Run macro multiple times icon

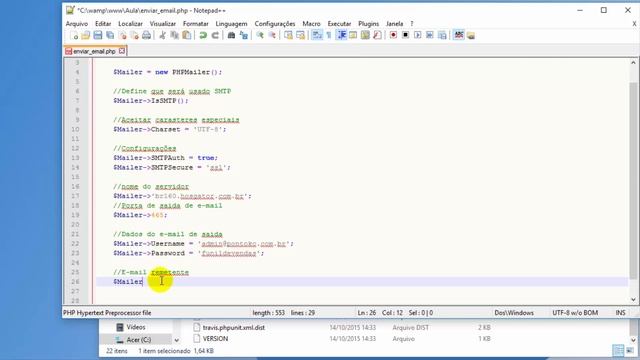point(430,36)
